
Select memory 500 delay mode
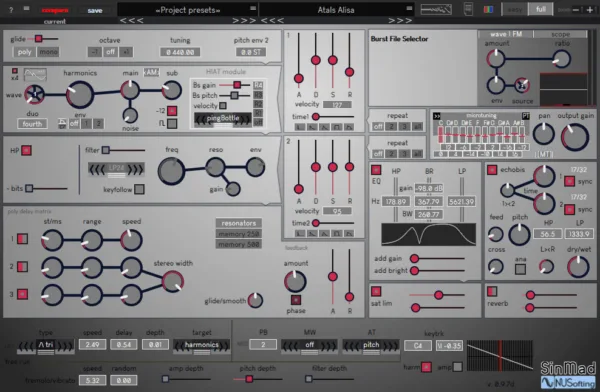pos(239,244)
